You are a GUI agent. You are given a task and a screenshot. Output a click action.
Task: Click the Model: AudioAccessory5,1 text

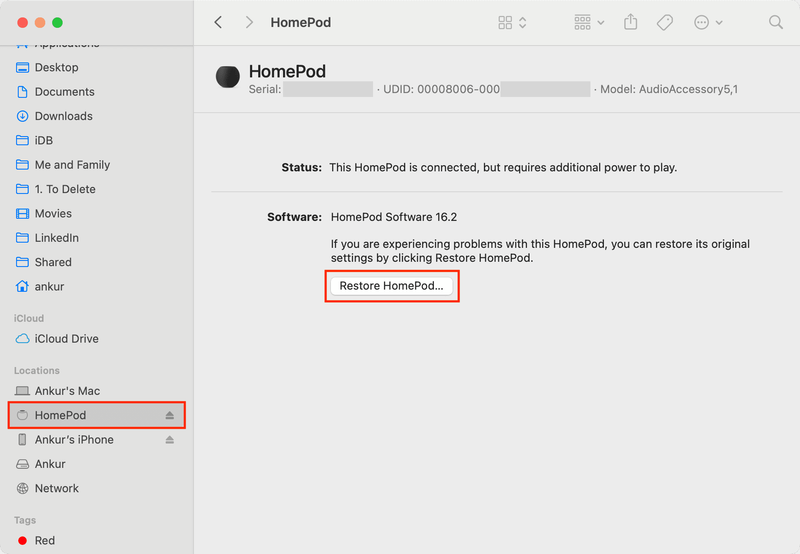click(x=669, y=89)
